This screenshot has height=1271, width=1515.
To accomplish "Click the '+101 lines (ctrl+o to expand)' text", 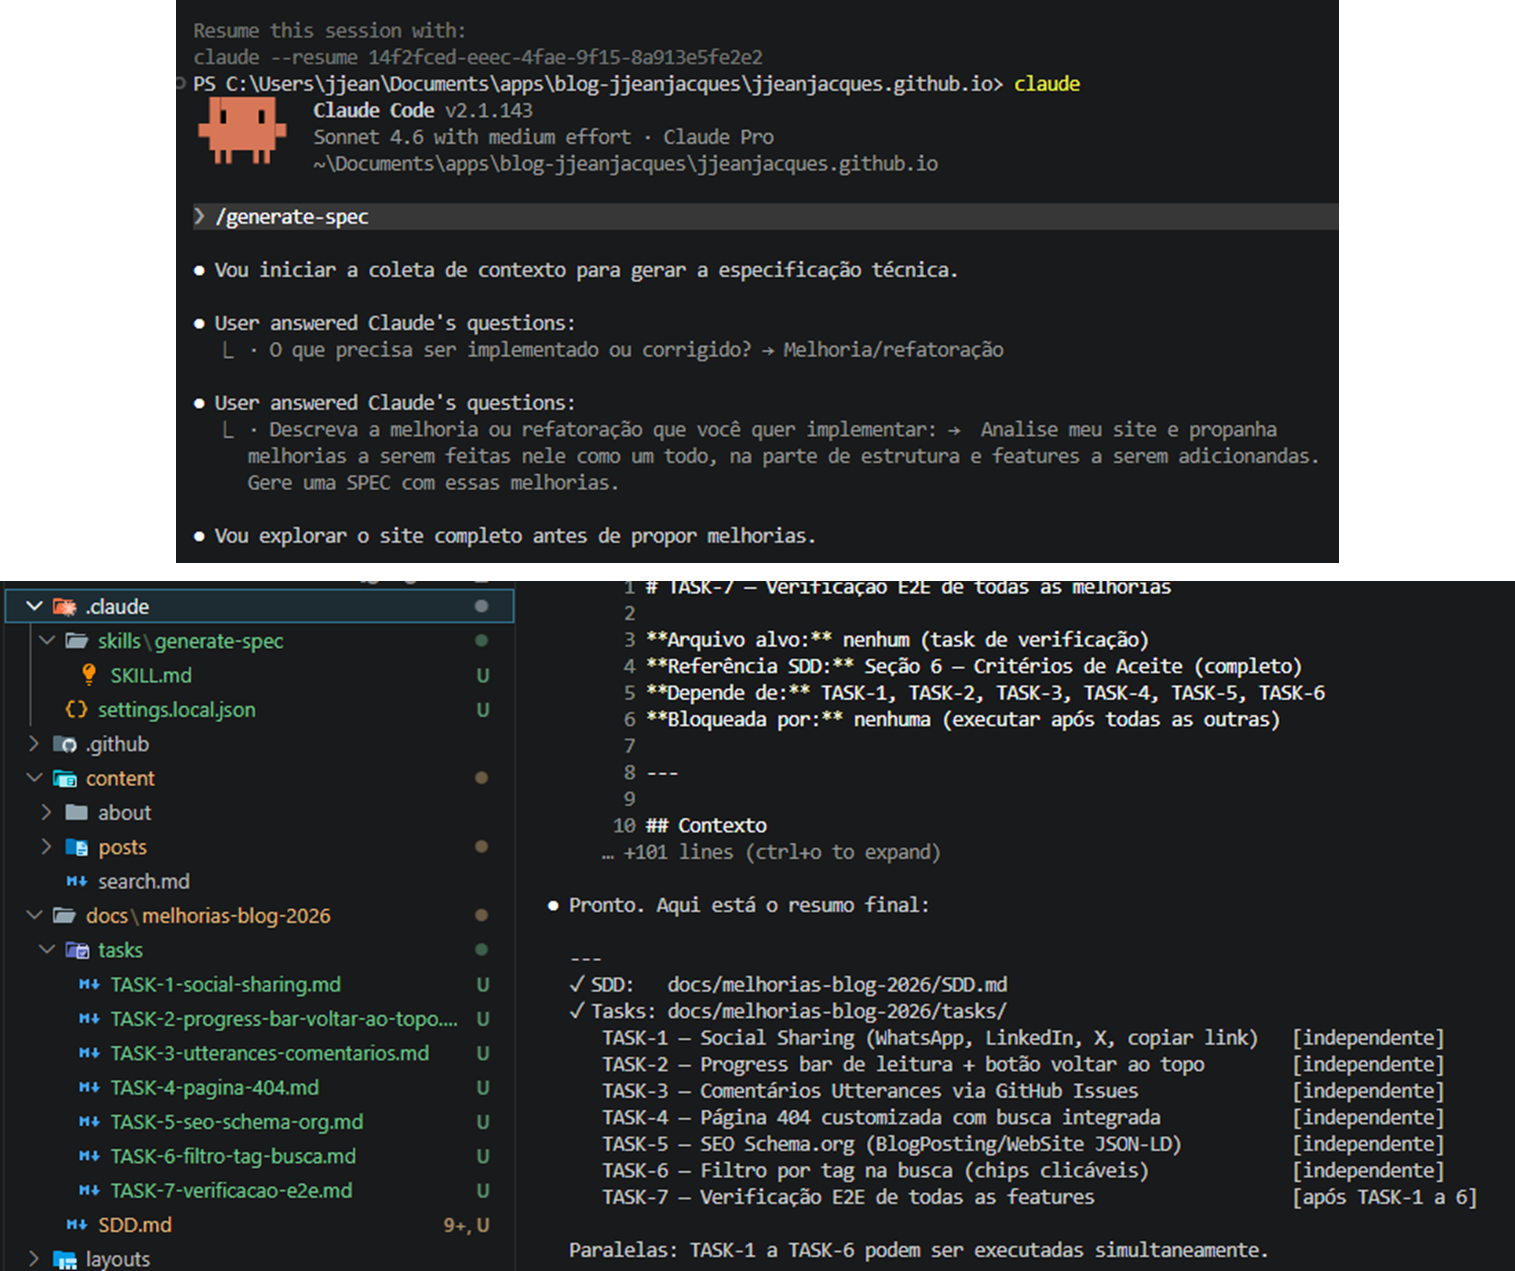I will point(781,852).
